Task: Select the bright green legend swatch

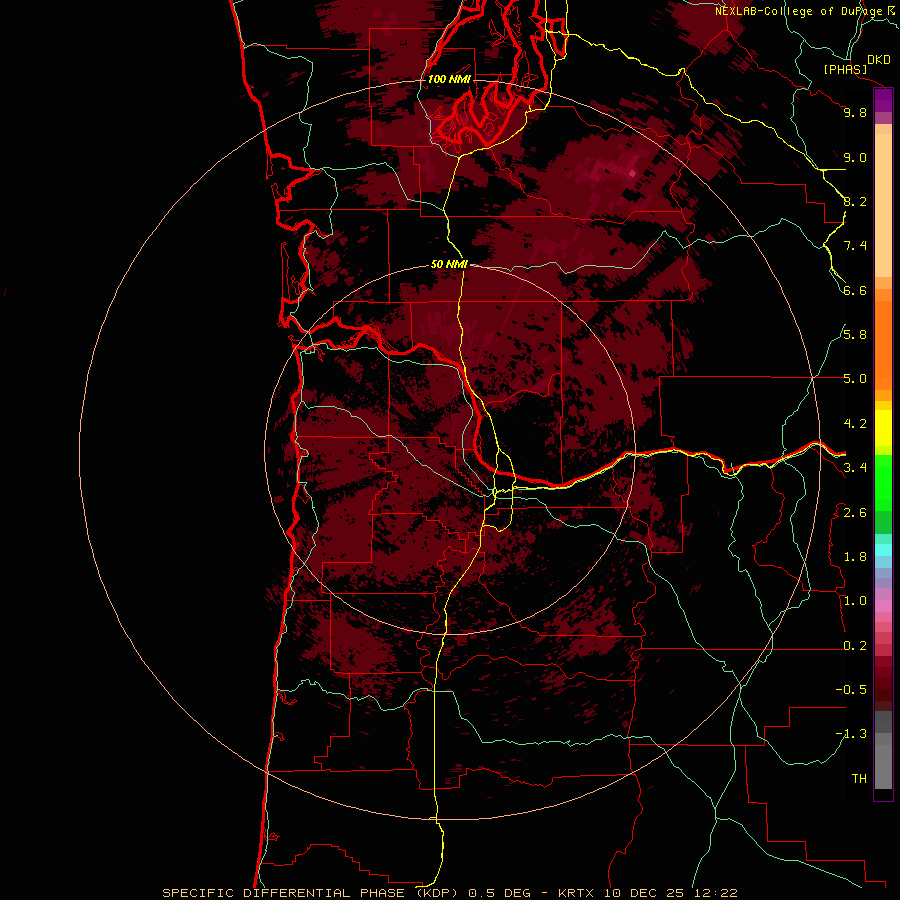Action: (883, 482)
